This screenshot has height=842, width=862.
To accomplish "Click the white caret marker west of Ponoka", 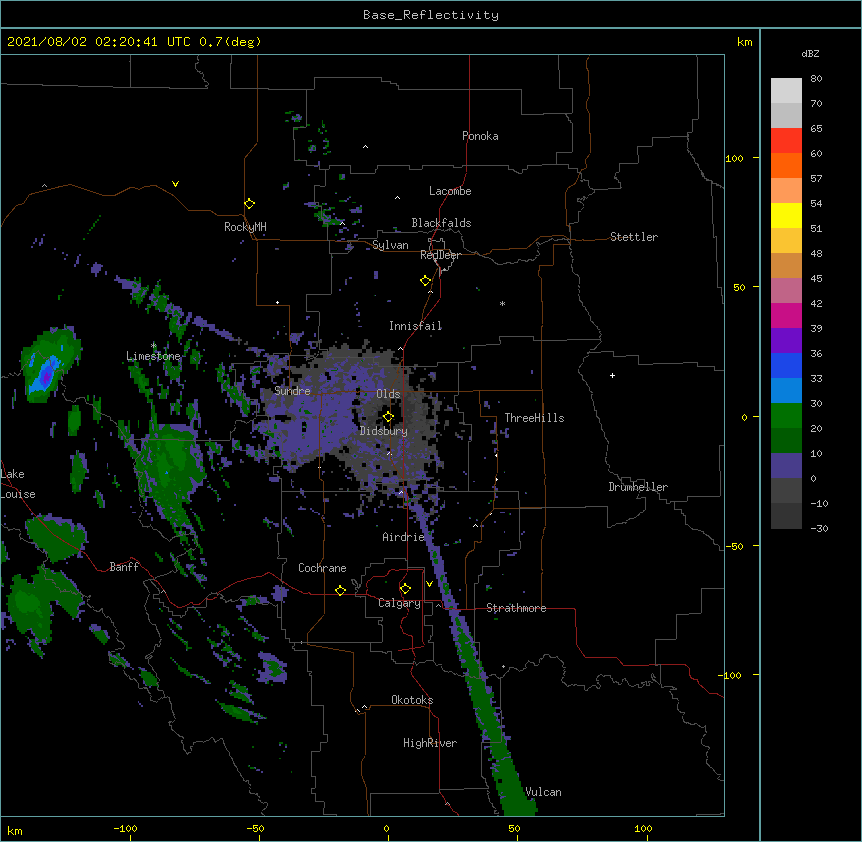I will pos(365,147).
